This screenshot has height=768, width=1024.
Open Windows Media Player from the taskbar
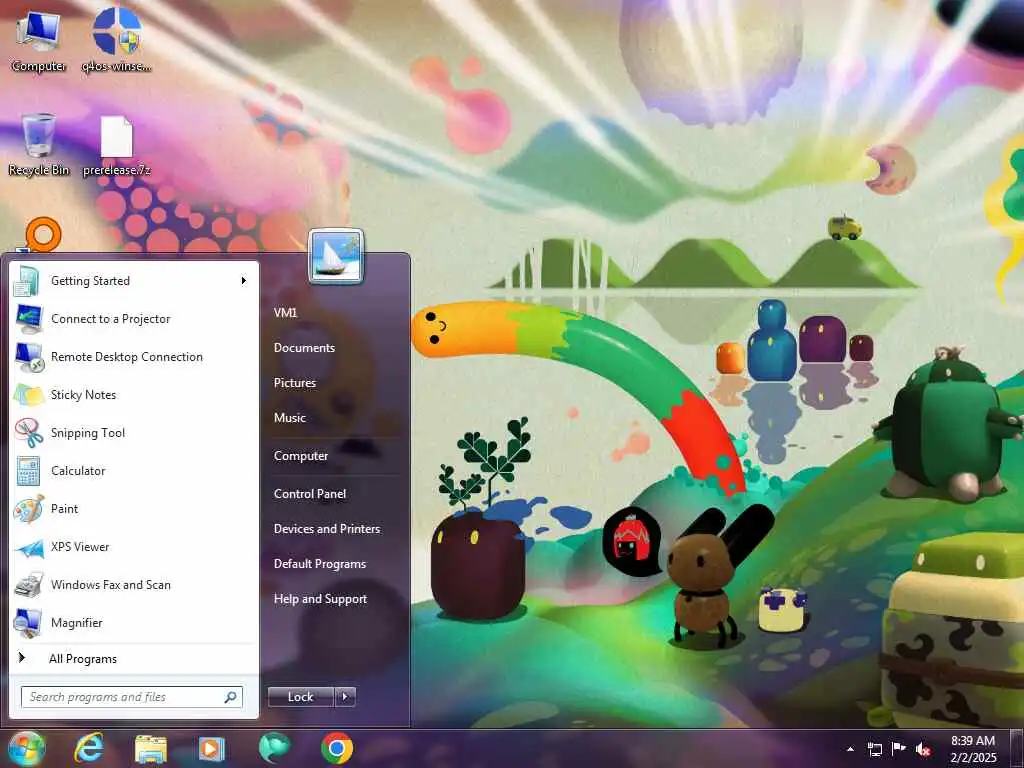[212, 749]
